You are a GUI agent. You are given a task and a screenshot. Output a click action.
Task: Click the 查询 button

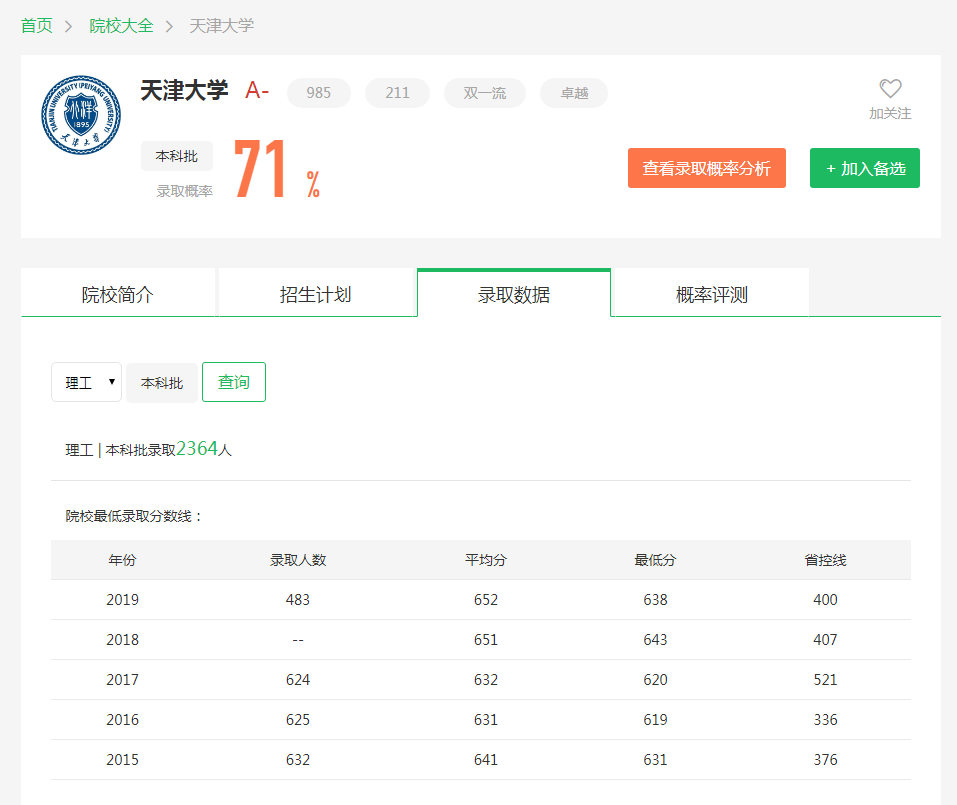pos(234,382)
